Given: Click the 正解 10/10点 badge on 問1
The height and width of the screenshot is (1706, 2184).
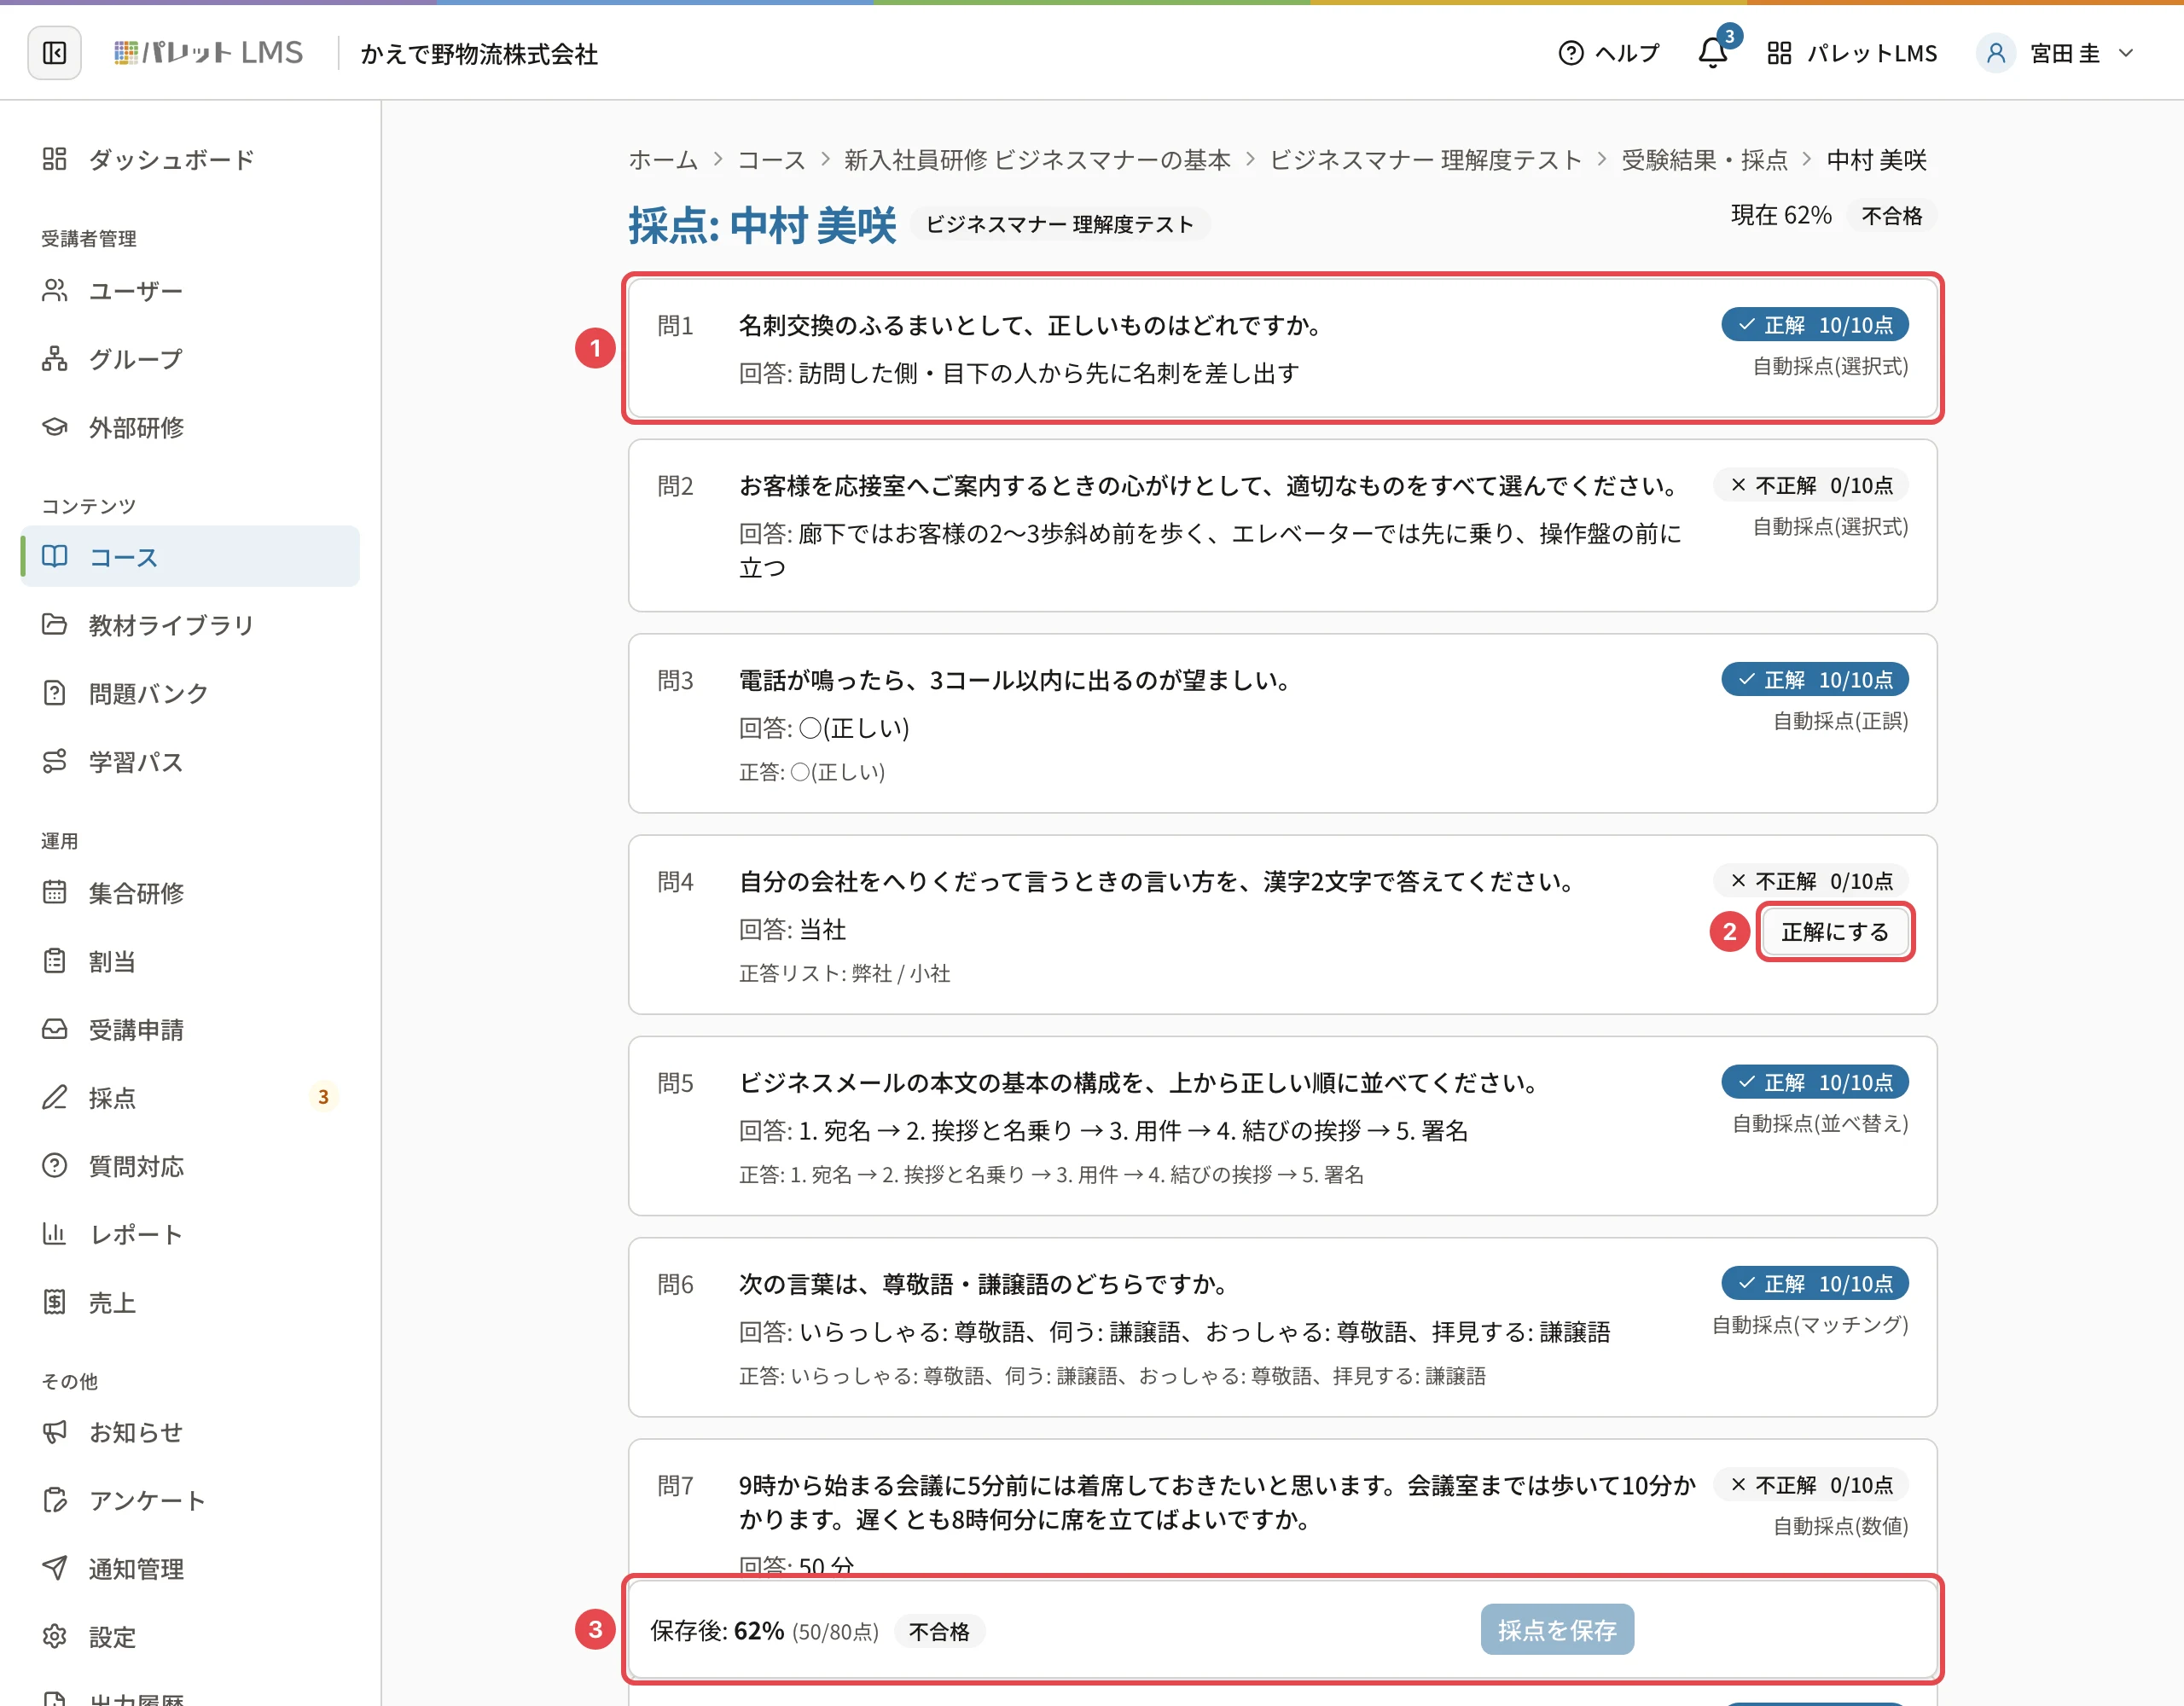Looking at the screenshot, I should coord(1814,325).
